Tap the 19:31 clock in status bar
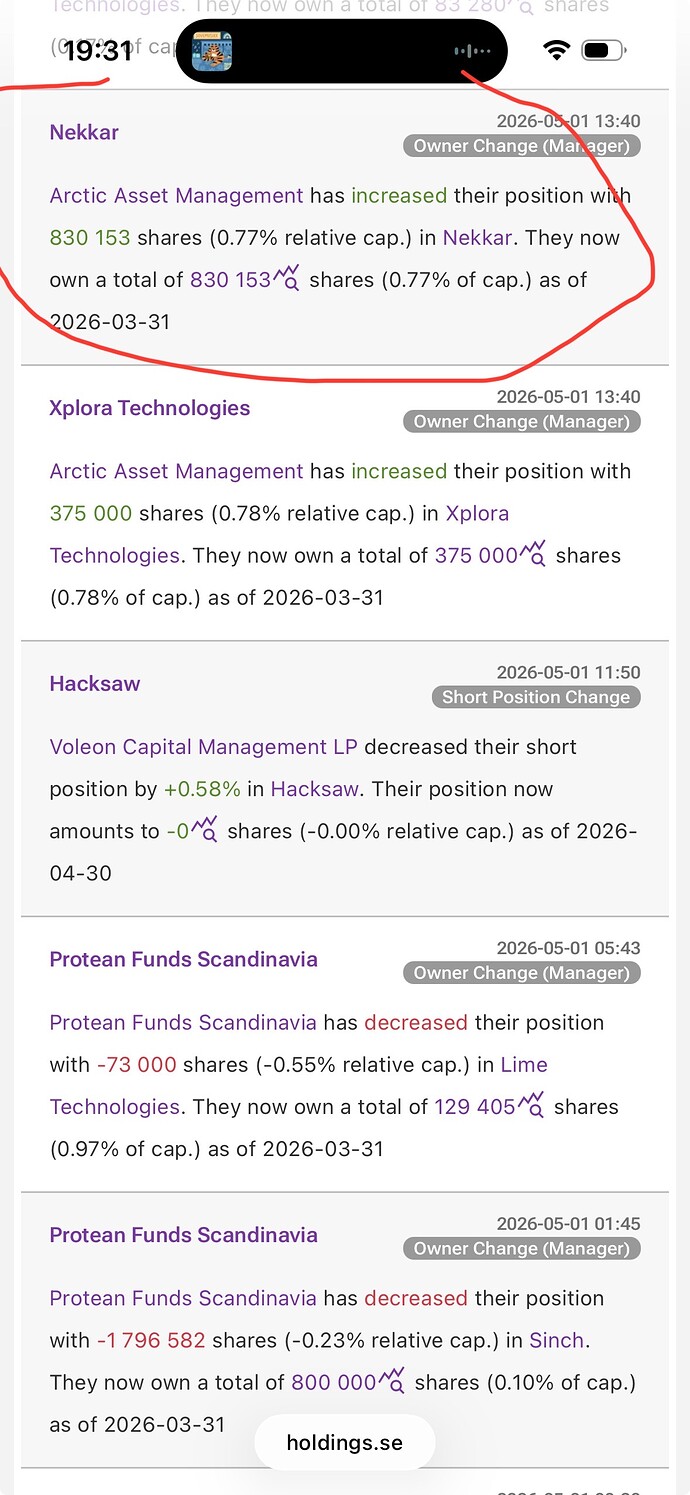Screen dimensions: 690x1495 pos(98,50)
